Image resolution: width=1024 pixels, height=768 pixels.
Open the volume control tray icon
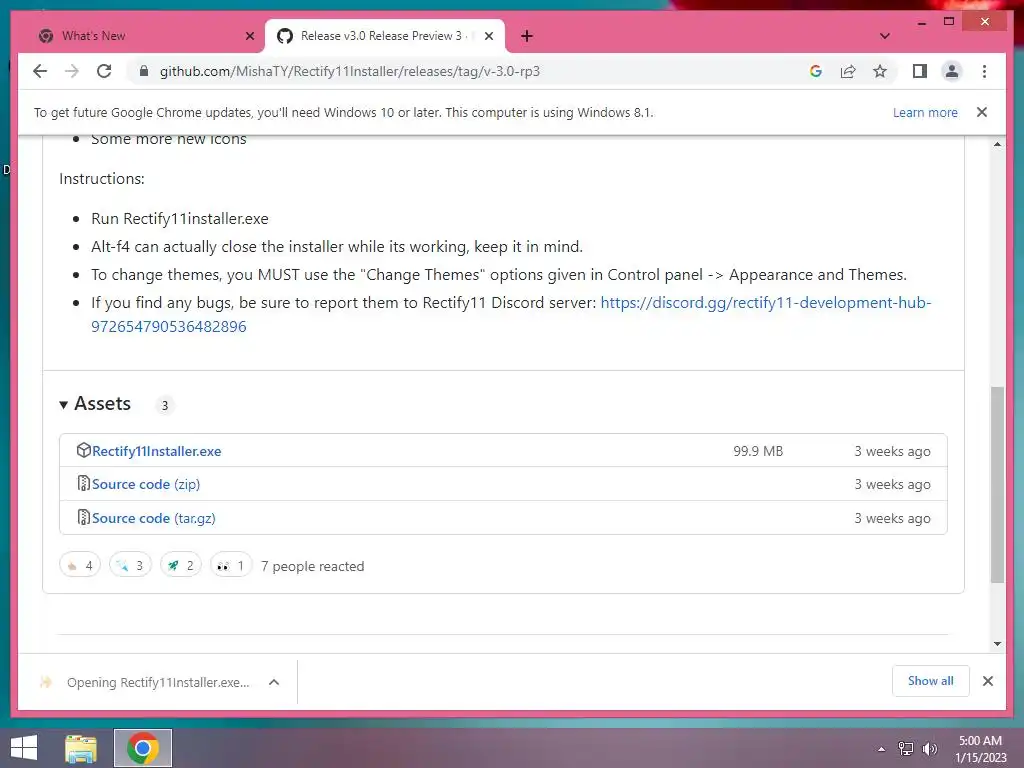[930, 749]
